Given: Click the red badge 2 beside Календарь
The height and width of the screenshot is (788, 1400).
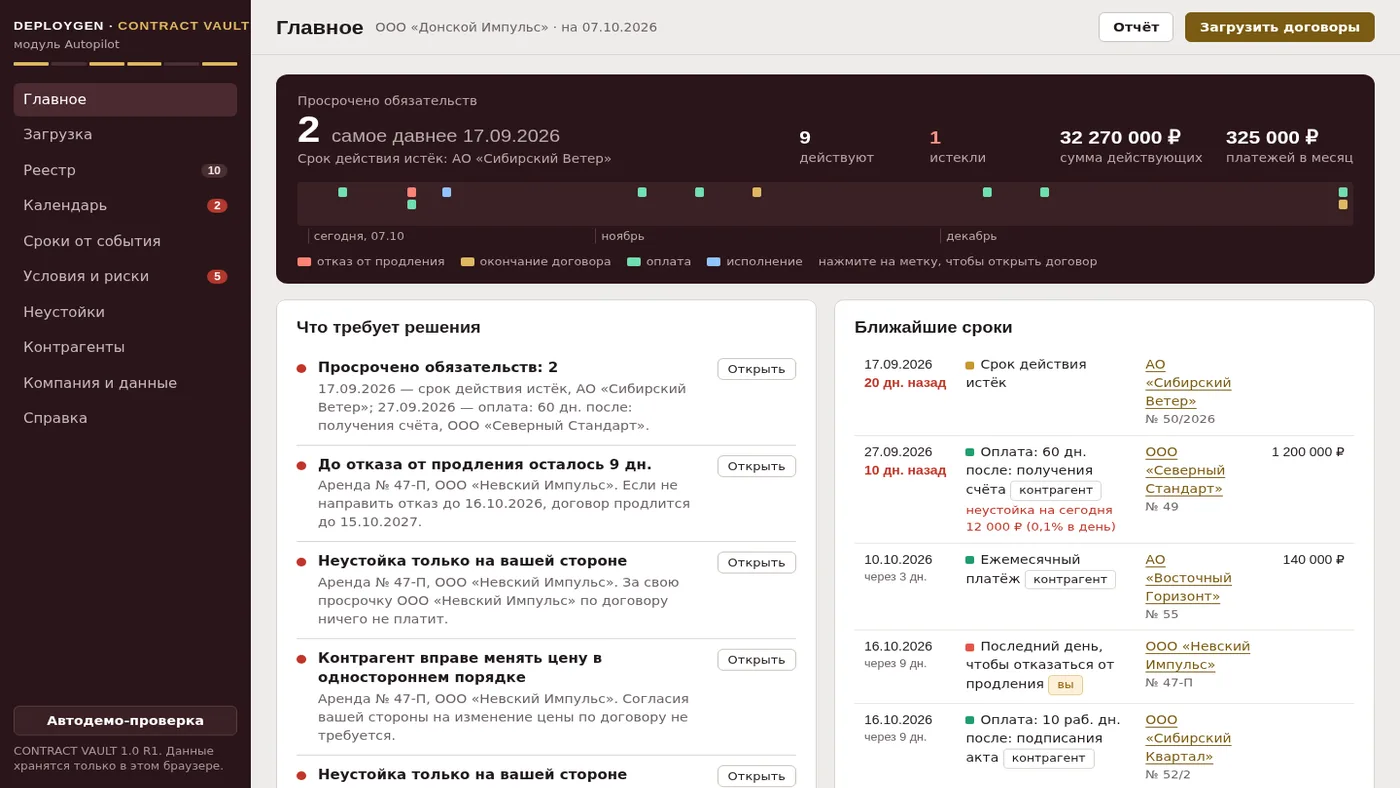Looking at the screenshot, I should pyautogui.click(x=217, y=206).
